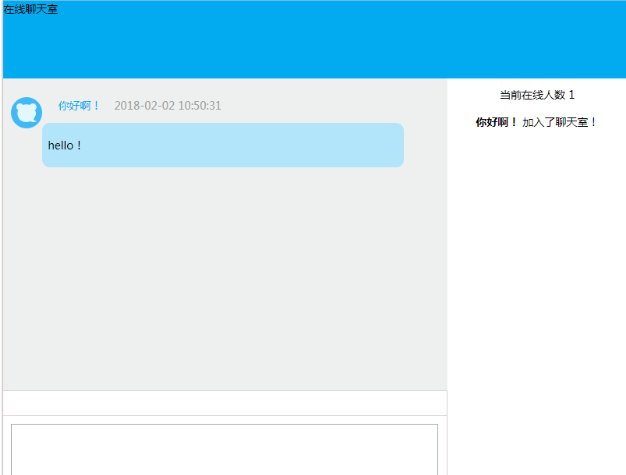This screenshot has width=626, height=475.
Task: Click bold 你好啊！ in the join notice
Action: pyautogui.click(x=496, y=122)
